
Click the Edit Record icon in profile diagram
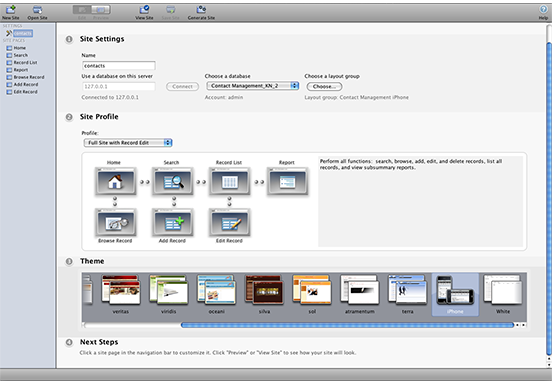[230, 222]
